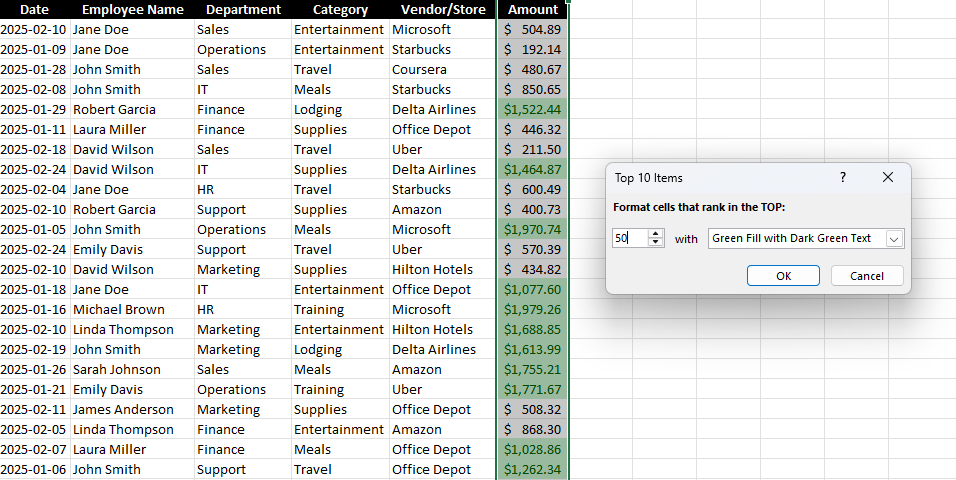Screen dimensions: 956x480
Task: Decrease the top rank spinner value
Action: click(x=656, y=242)
